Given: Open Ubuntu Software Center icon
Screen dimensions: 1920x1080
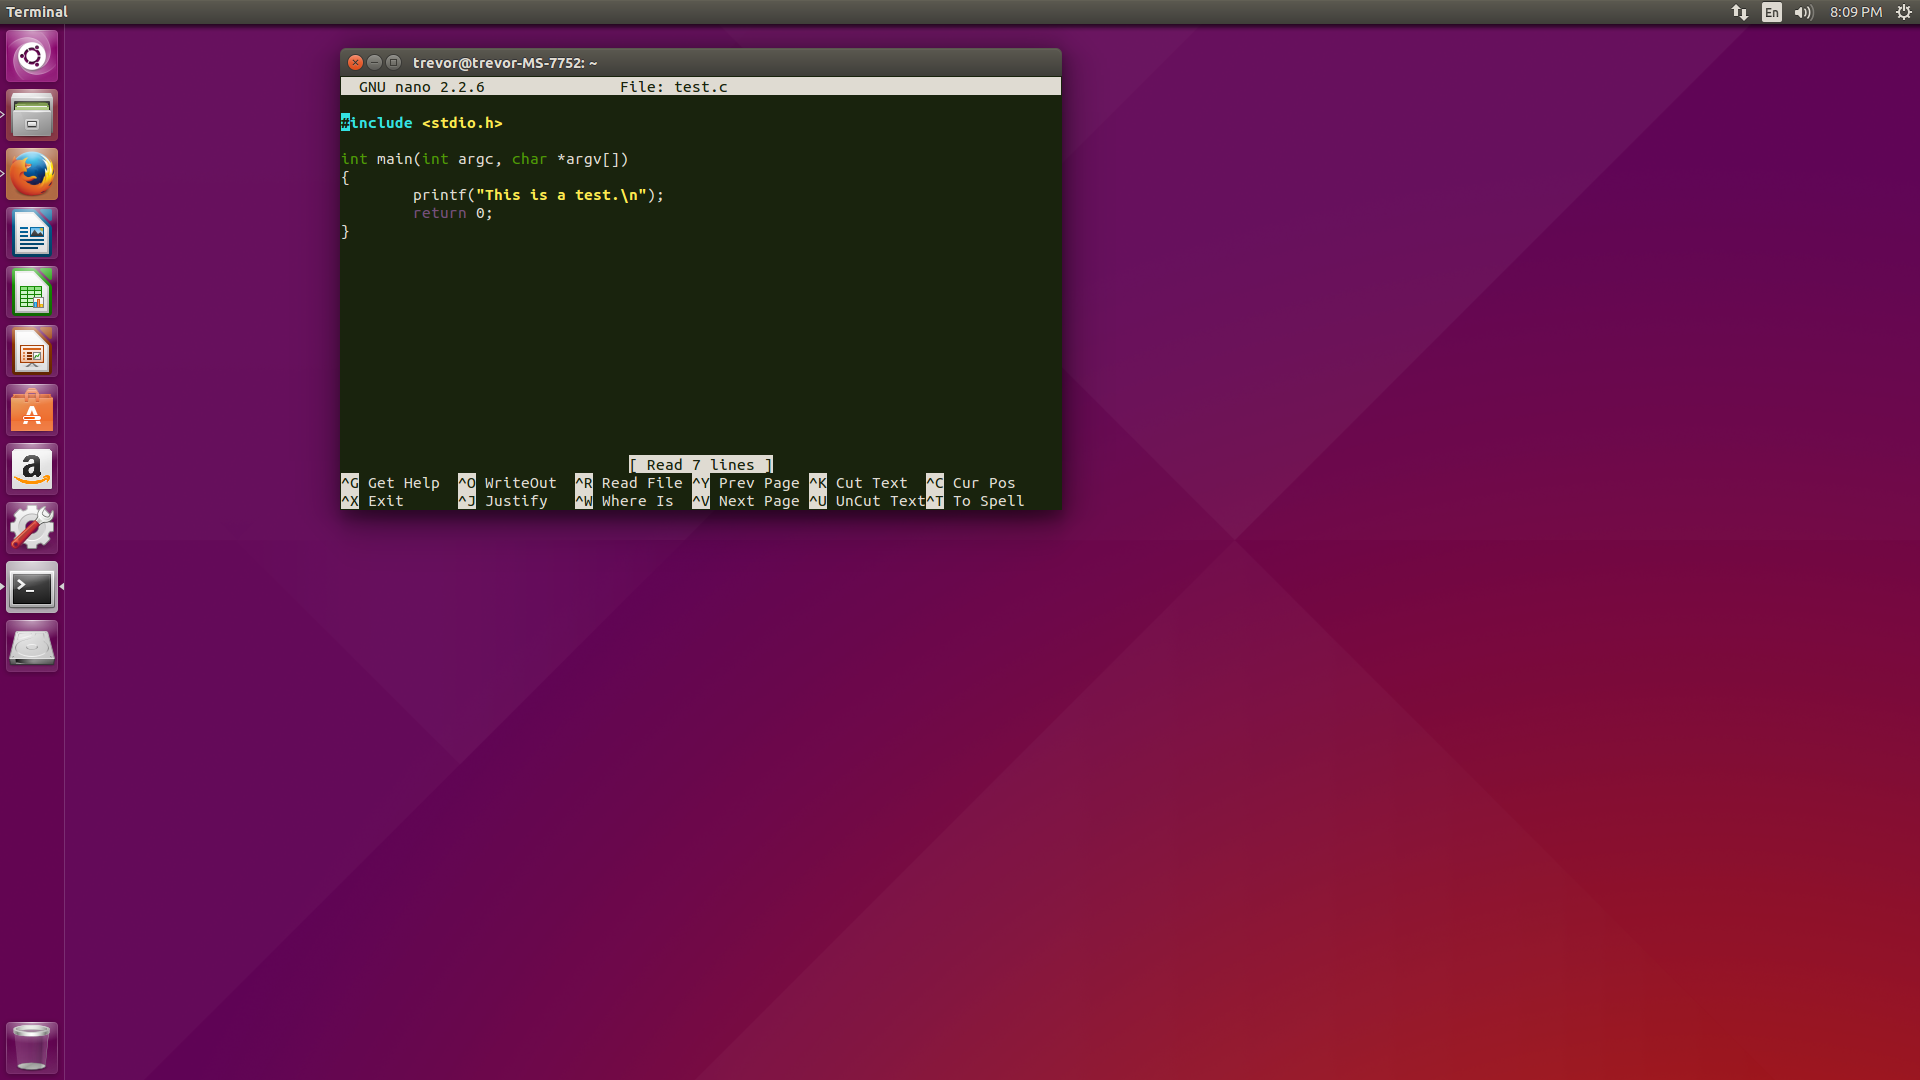Looking at the screenshot, I should pyautogui.click(x=32, y=411).
